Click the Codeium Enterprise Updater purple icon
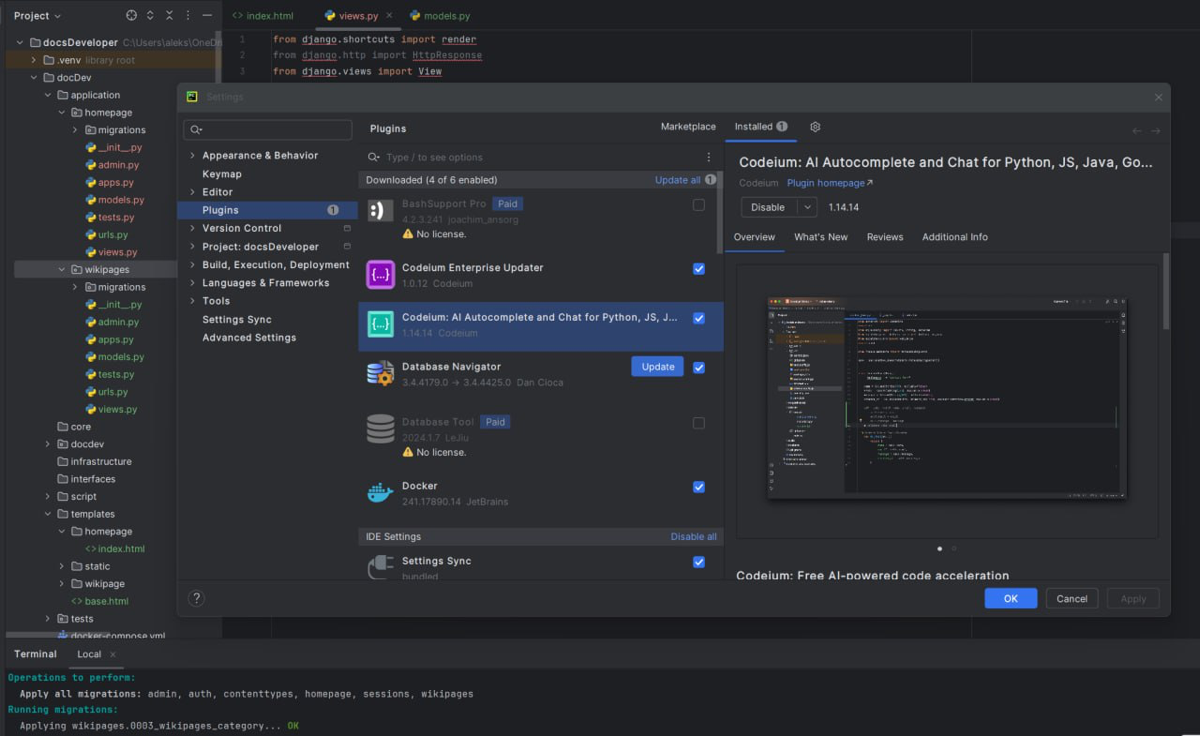This screenshot has height=736, width=1200. (x=380, y=275)
